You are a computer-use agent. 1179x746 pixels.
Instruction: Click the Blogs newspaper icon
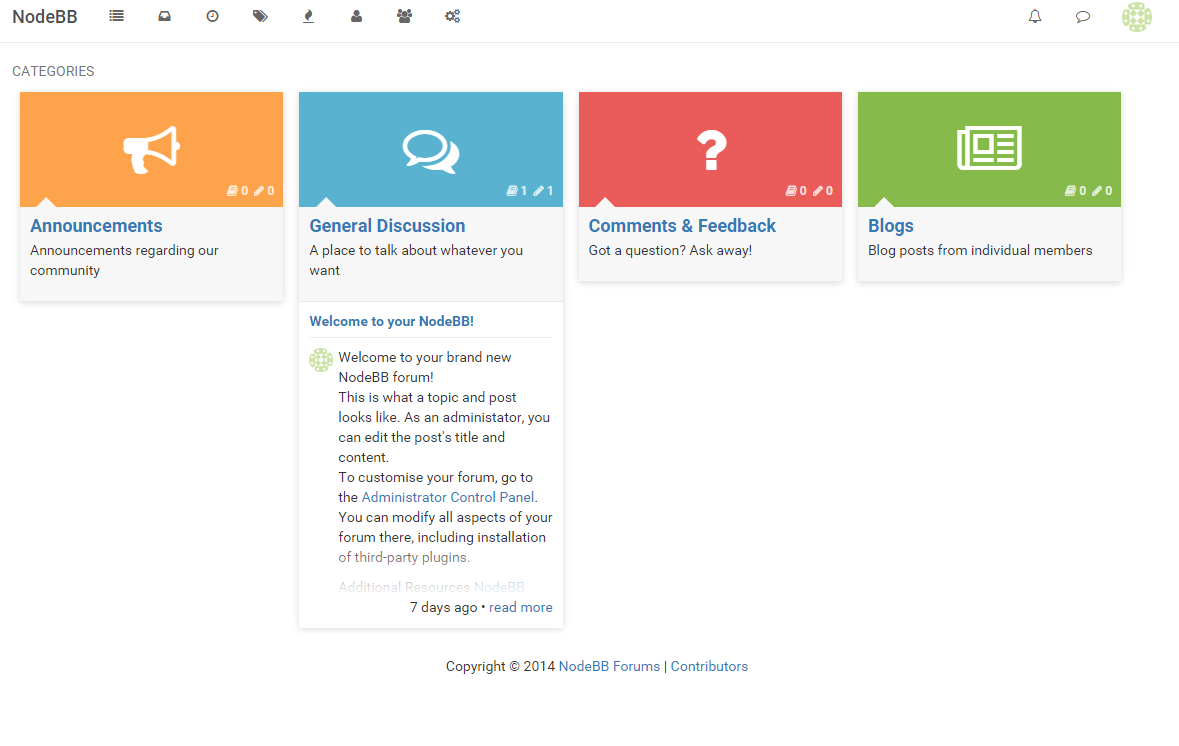coord(989,148)
